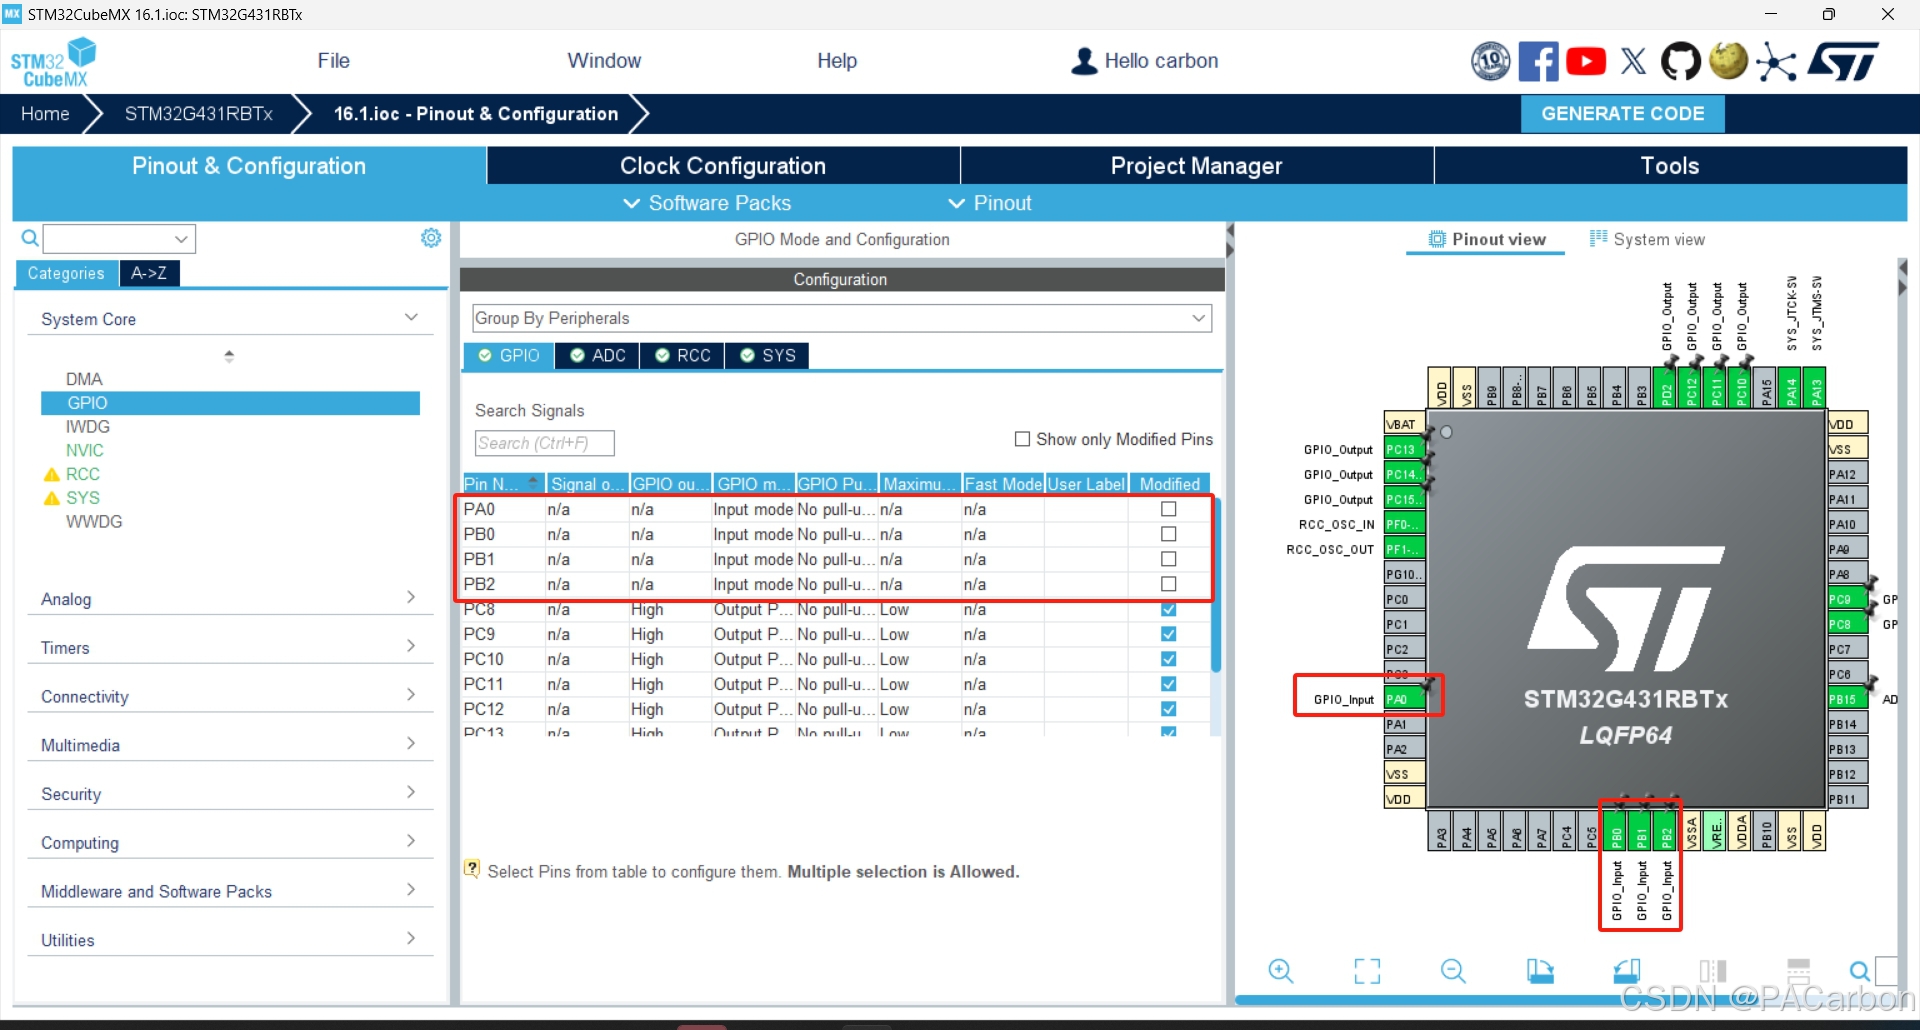Check Modified box for PA0 row
This screenshot has width=1920, height=1030.
(x=1168, y=509)
